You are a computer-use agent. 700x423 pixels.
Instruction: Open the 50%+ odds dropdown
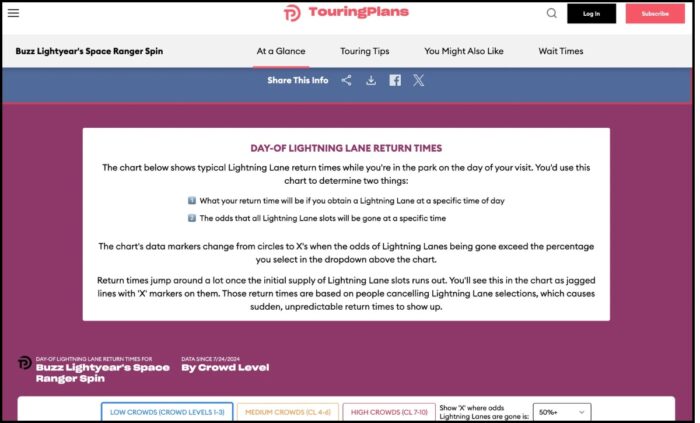coord(562,412)
